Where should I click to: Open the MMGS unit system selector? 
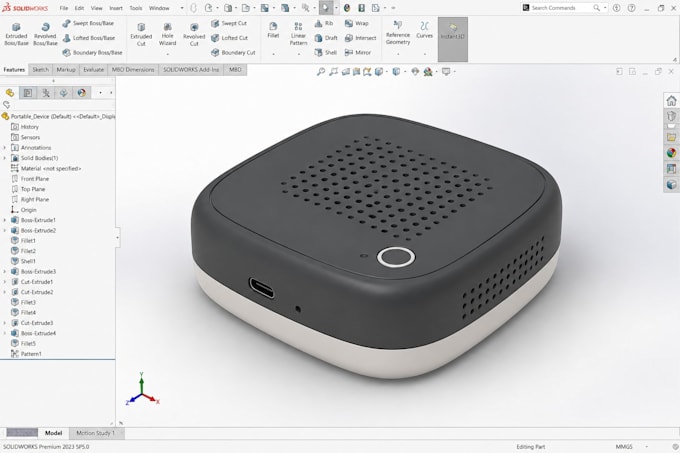[624, 446]
